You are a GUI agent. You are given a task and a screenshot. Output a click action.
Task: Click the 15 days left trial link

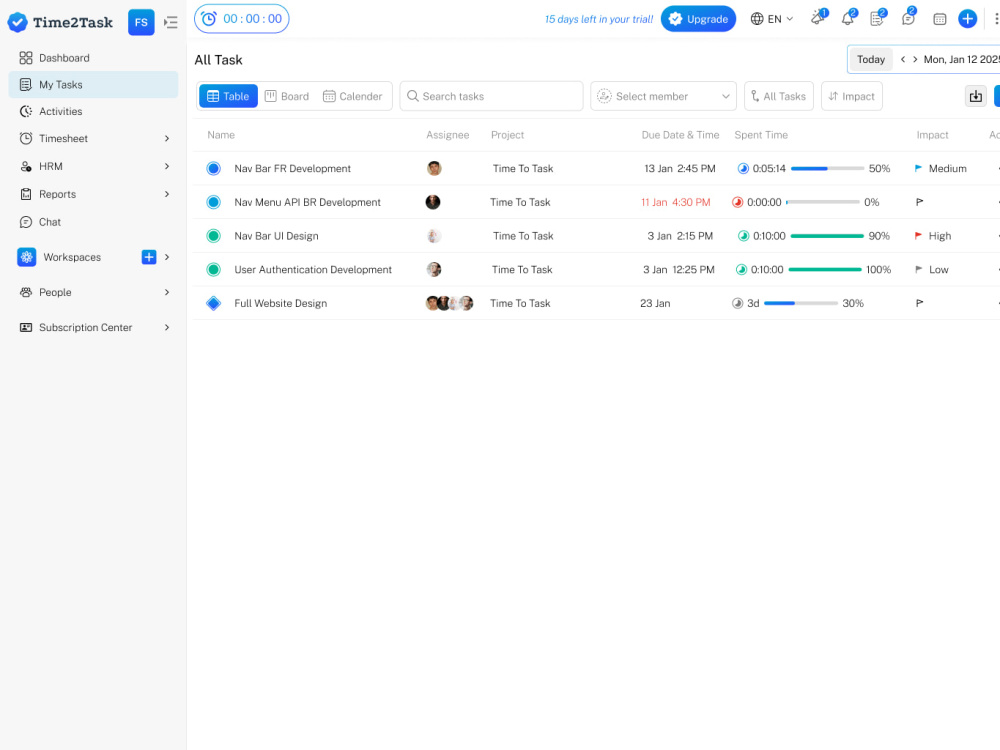[599, 19]
